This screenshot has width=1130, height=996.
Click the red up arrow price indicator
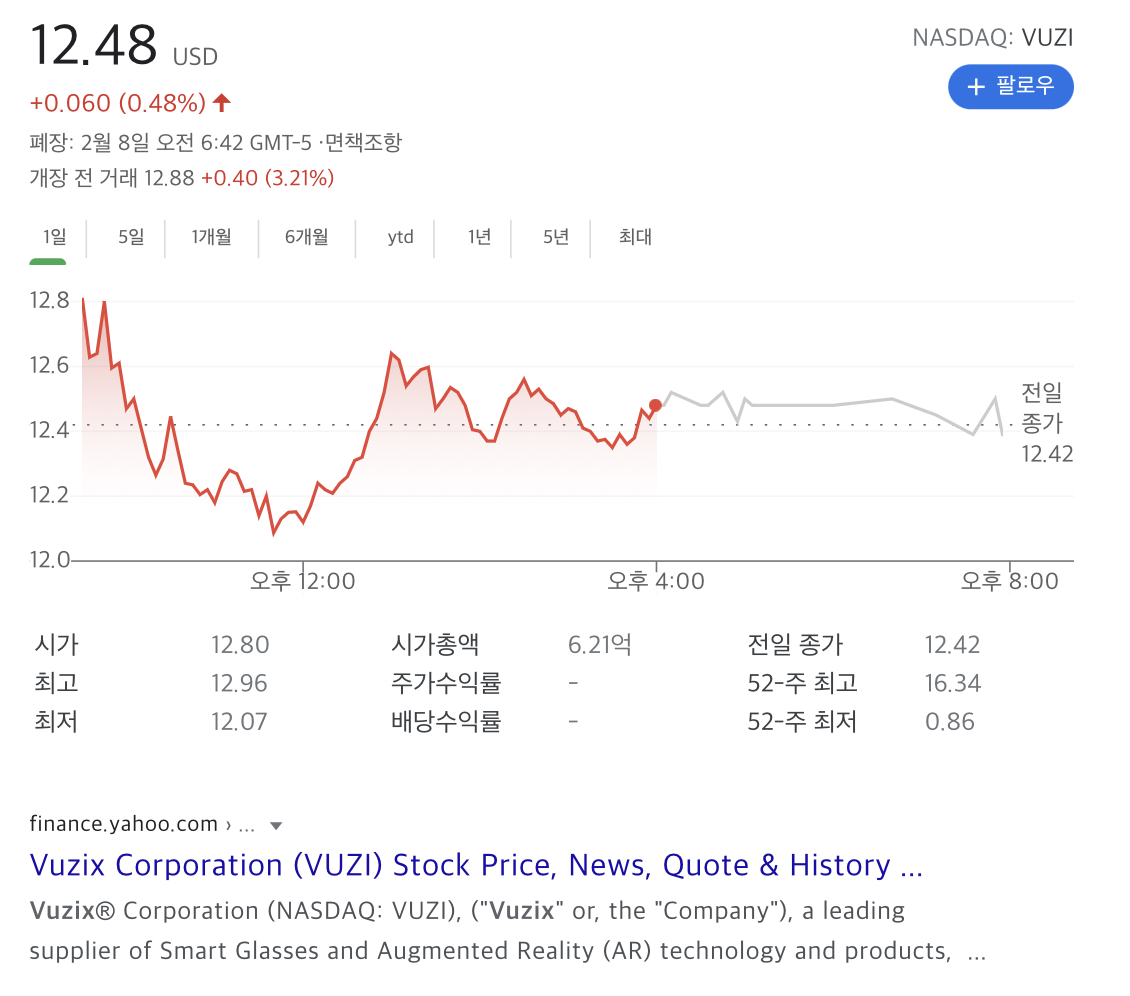tap(222, 102)
